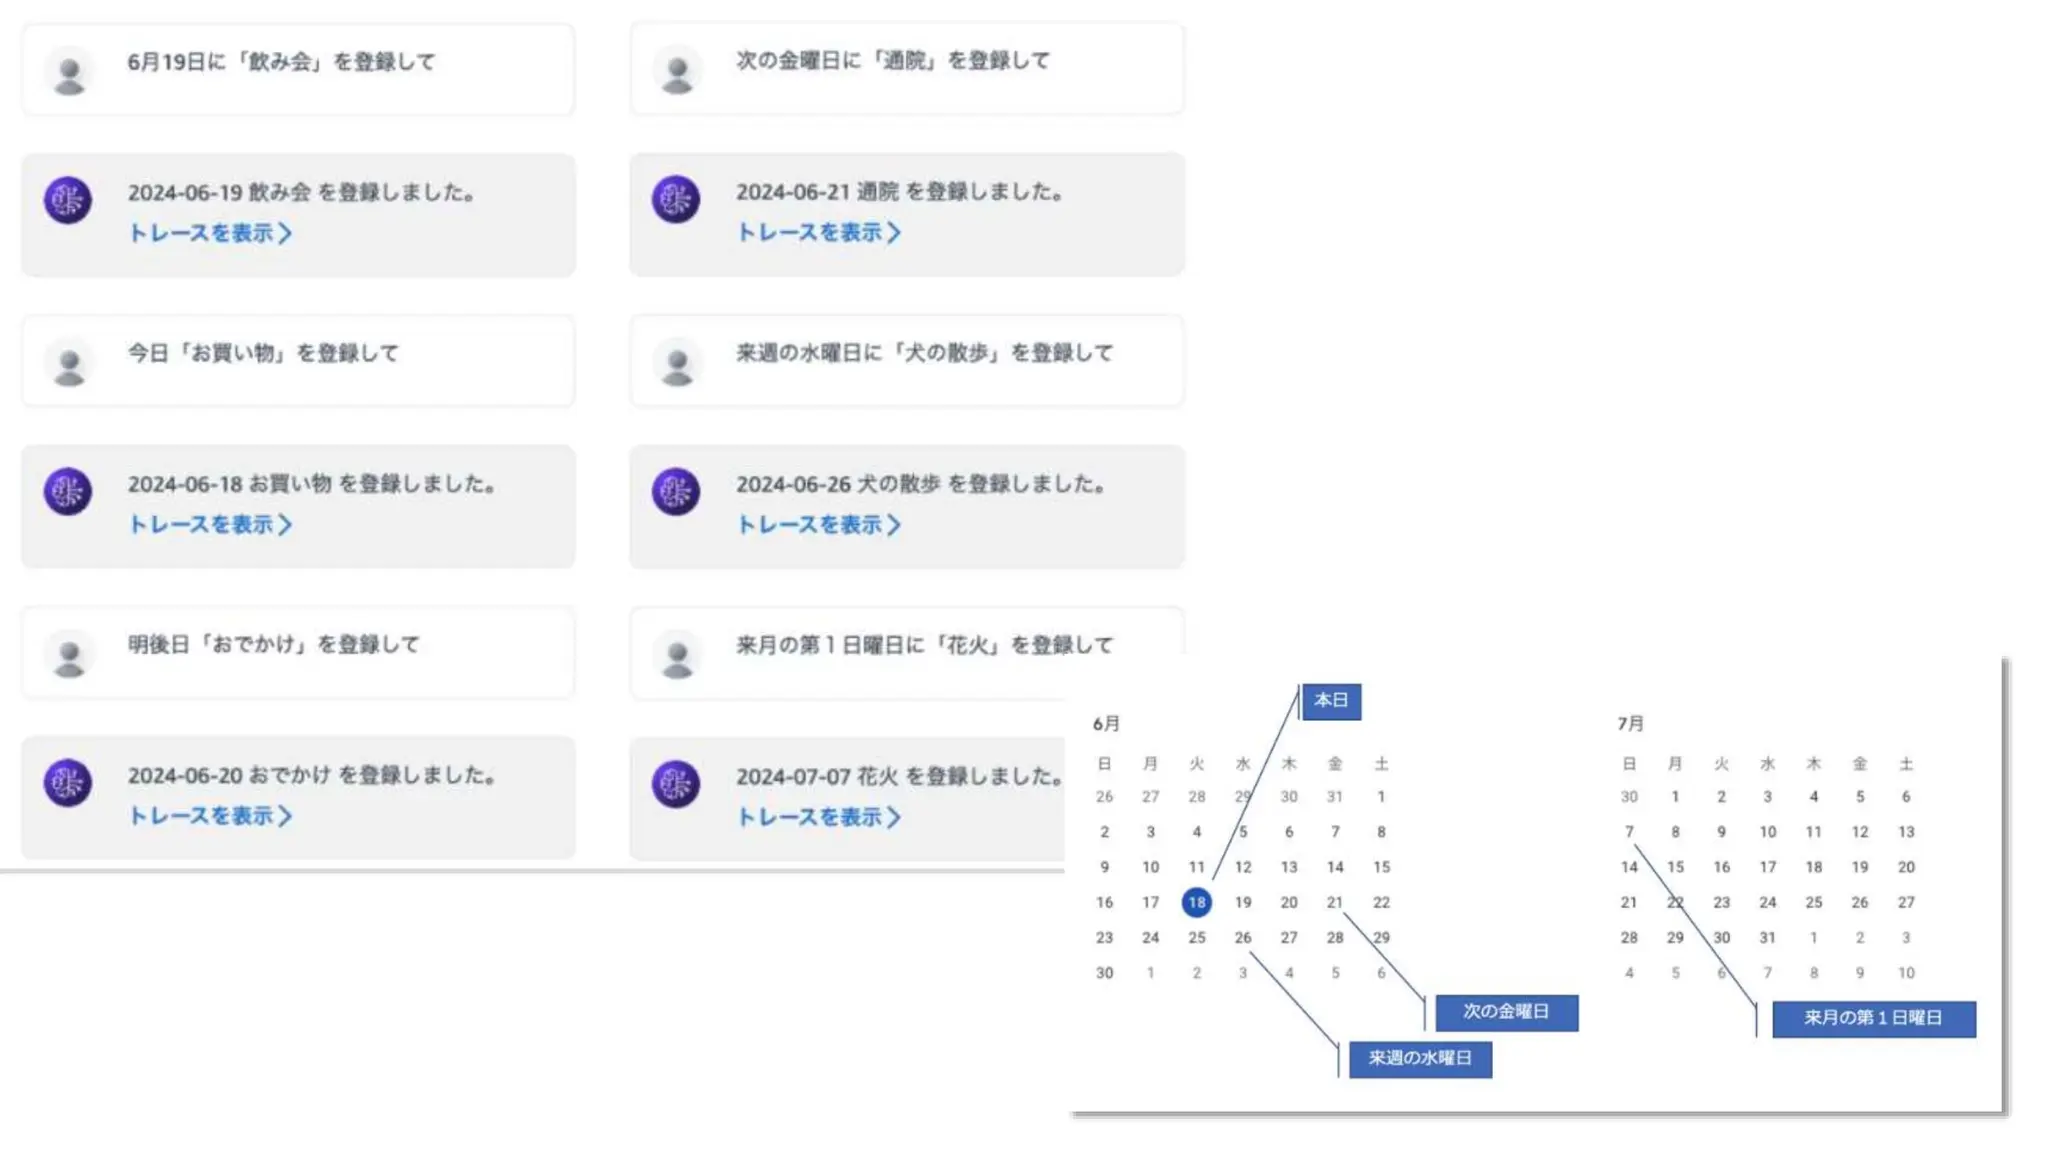The height and width of the screenshot is (1152, 2048).
Task: Click agent brain icon beside 犬の散歩 response
Action: pos(676,491)
